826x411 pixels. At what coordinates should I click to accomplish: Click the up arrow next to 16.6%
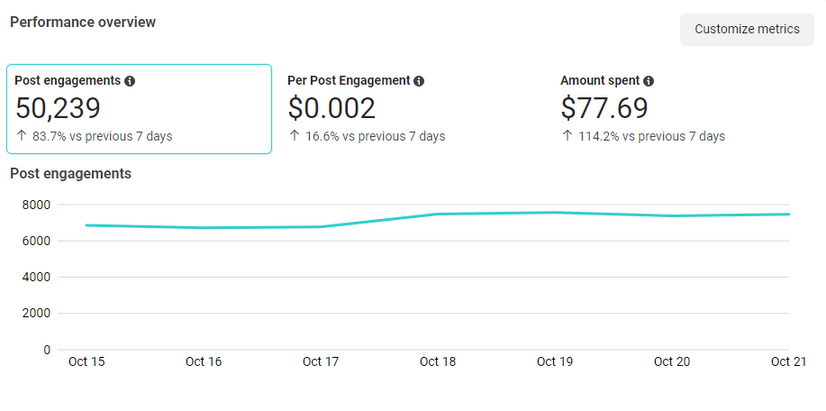pos(294,136)
